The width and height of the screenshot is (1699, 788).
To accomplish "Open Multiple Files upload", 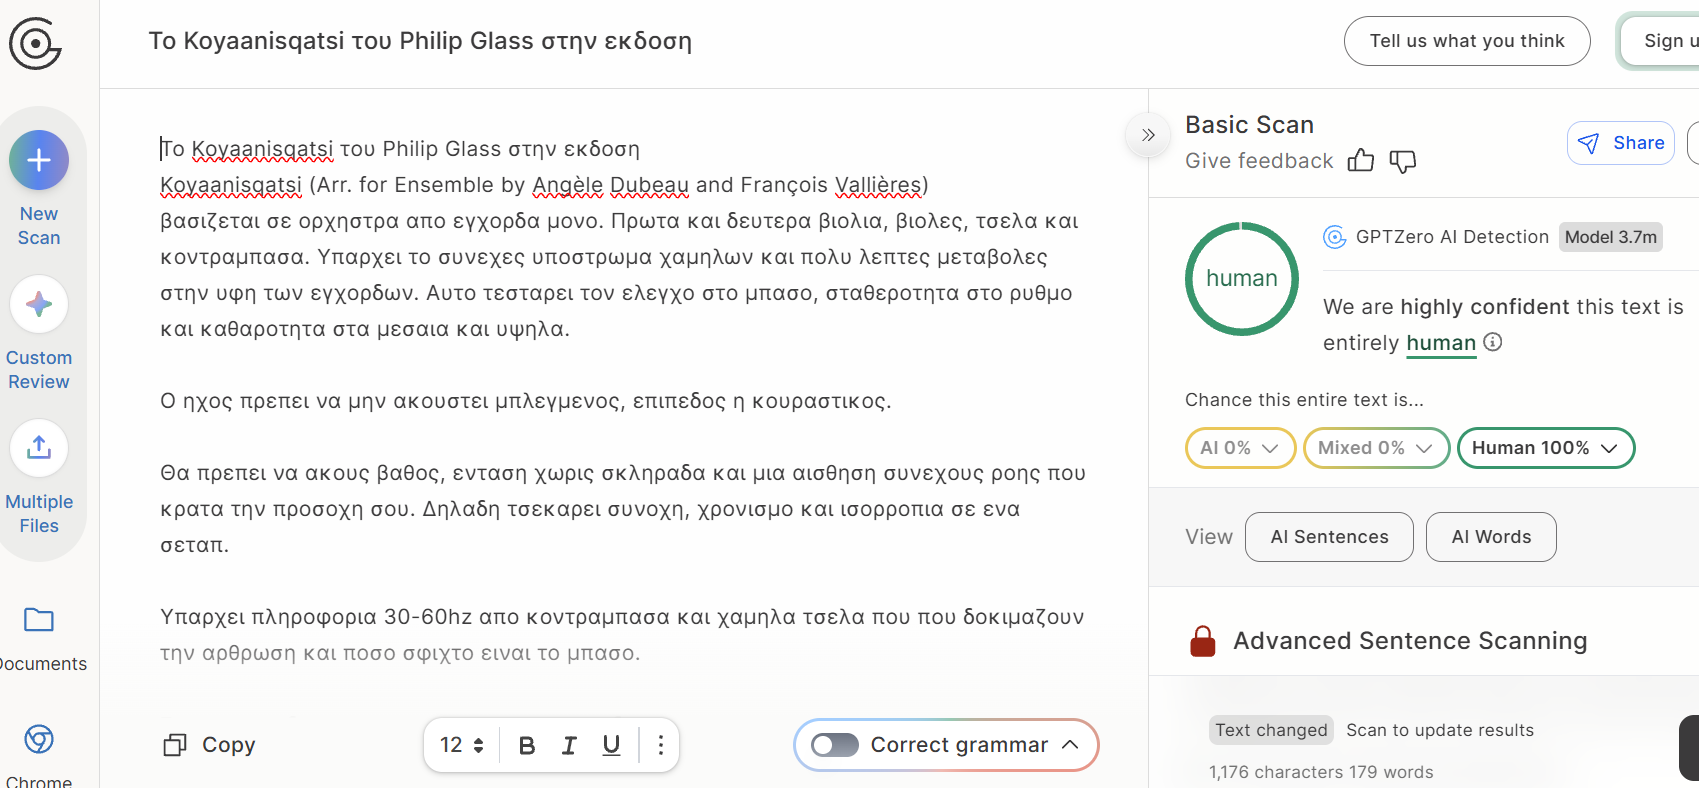I will coord(39,448).
